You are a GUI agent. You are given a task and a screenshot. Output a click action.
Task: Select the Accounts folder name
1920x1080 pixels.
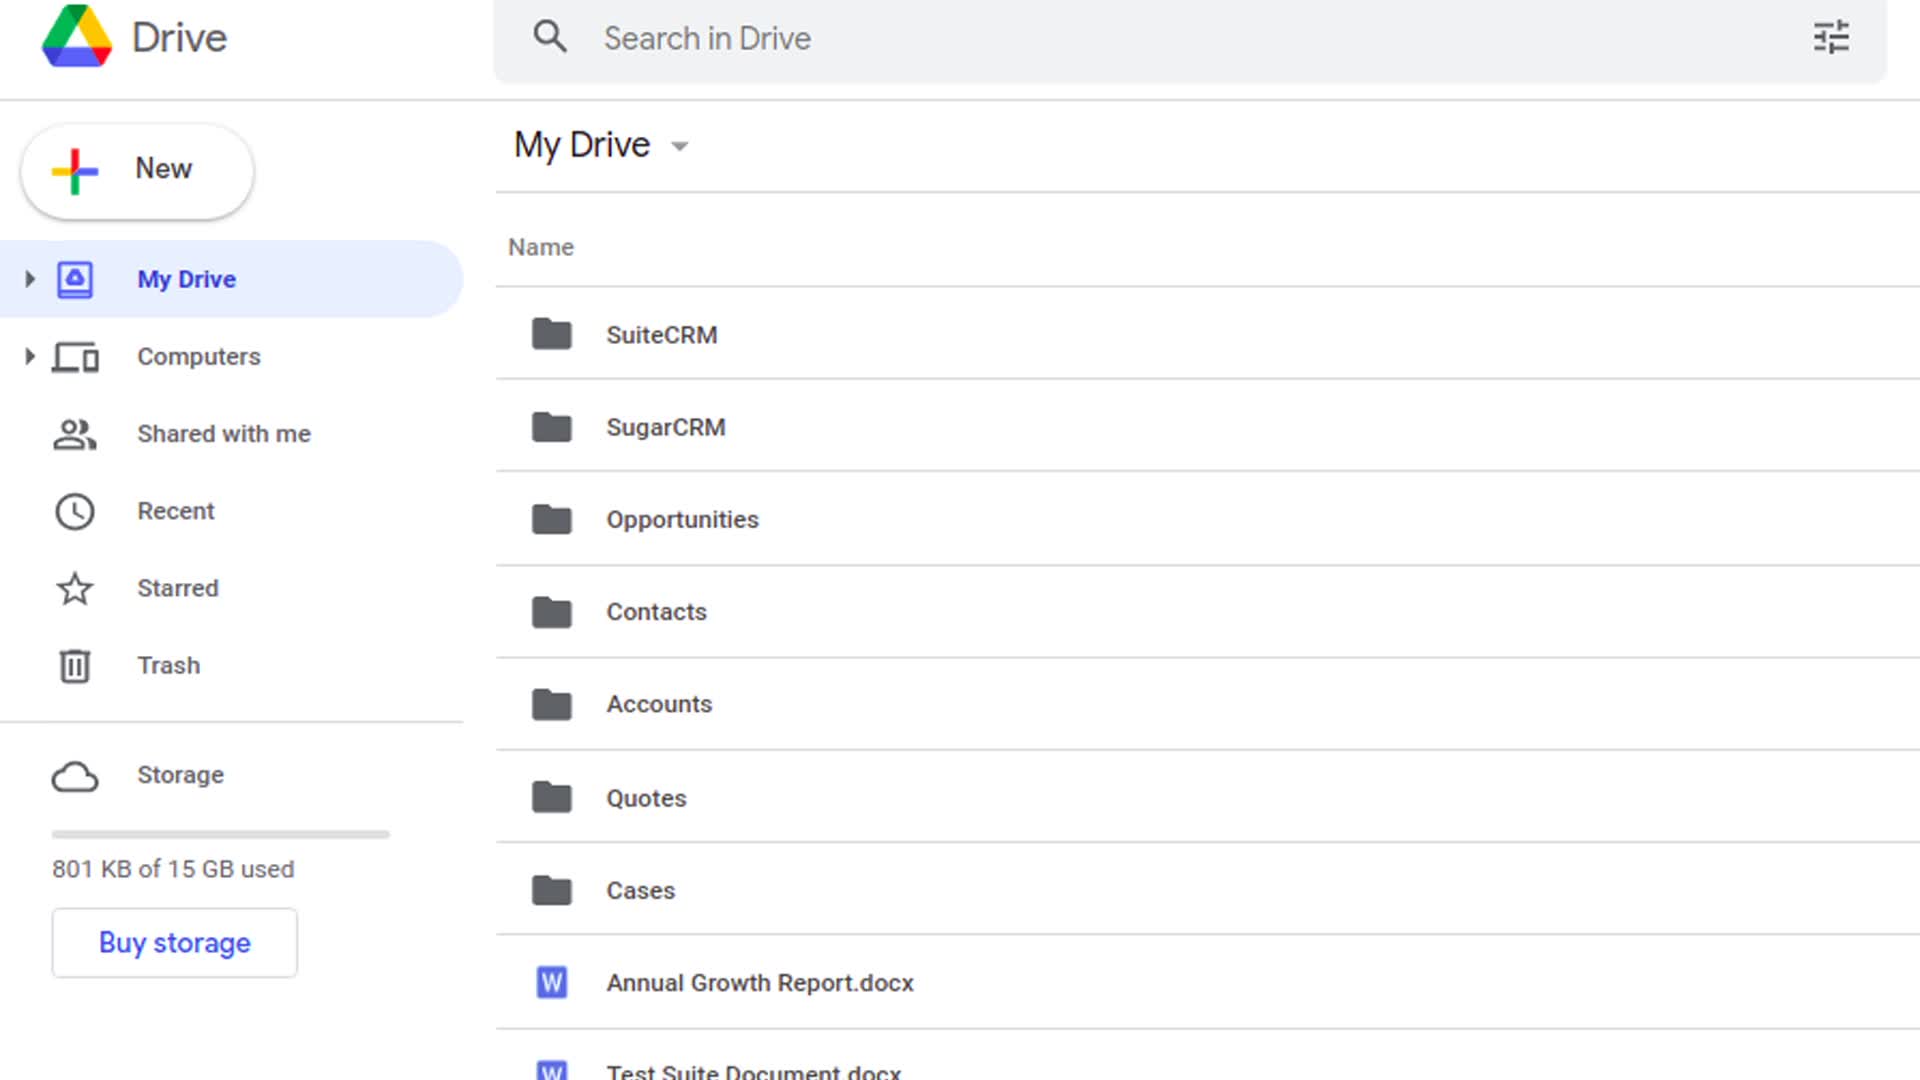[660, 704]
